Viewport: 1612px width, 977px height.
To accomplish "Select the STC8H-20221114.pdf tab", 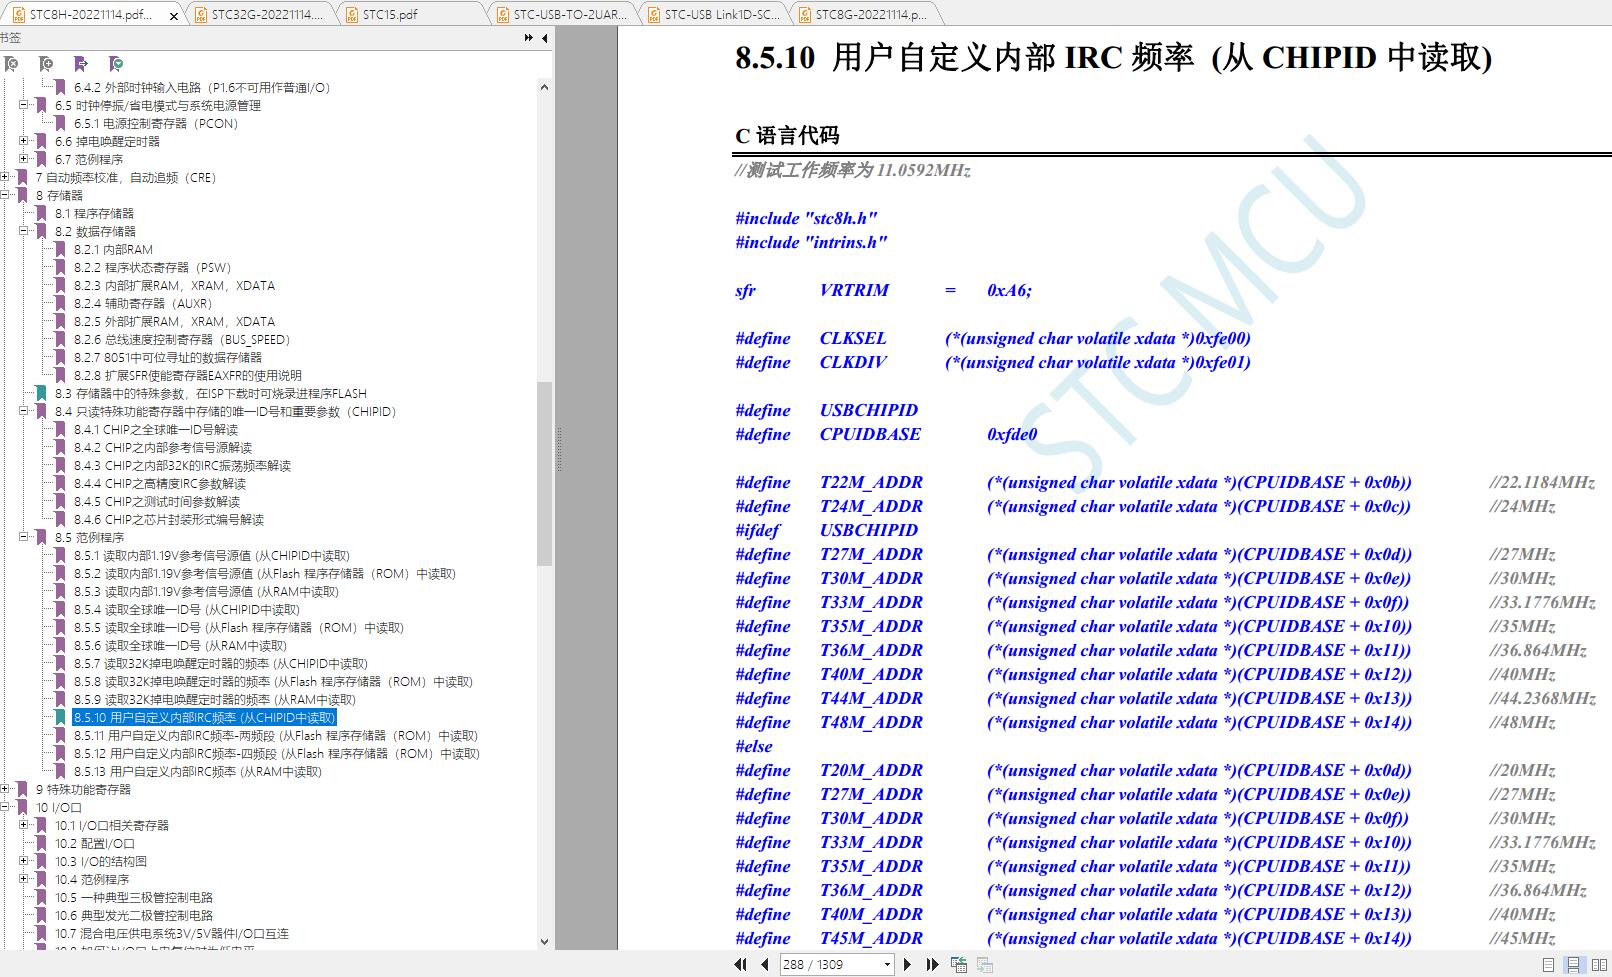I will [92, 14].
